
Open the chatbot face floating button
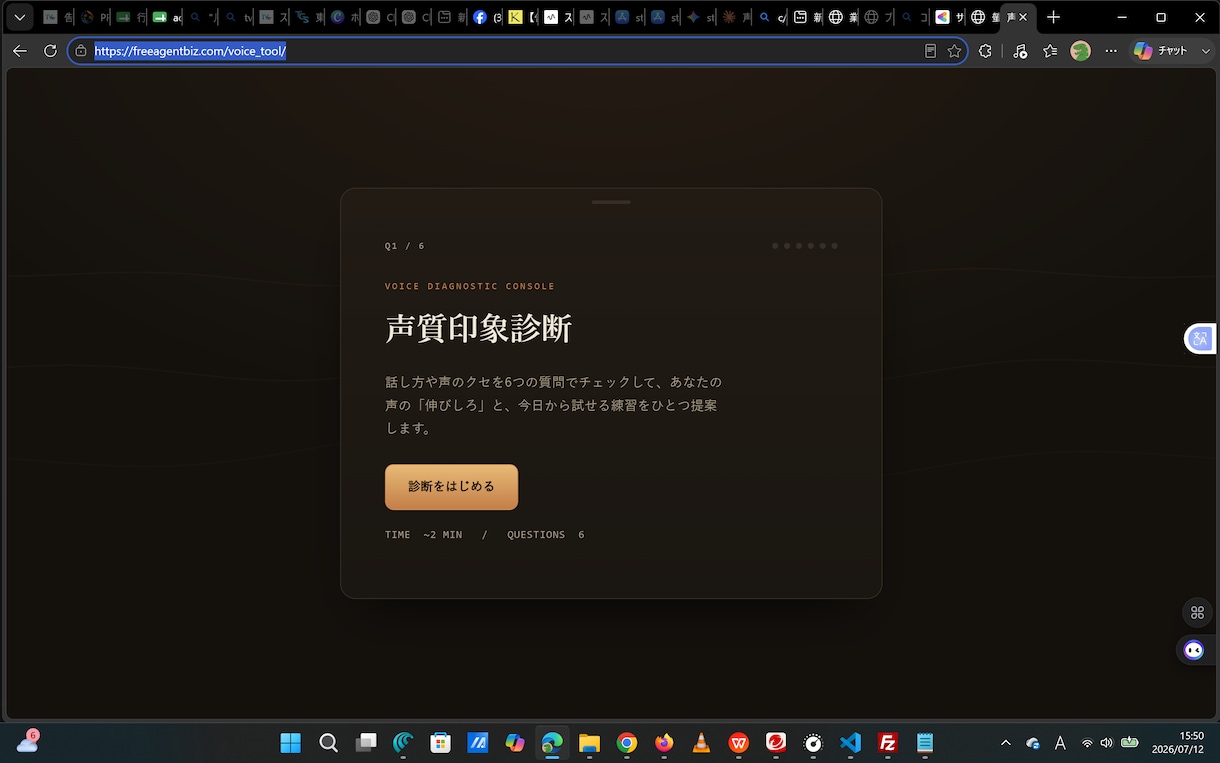tap(1194, 650)
